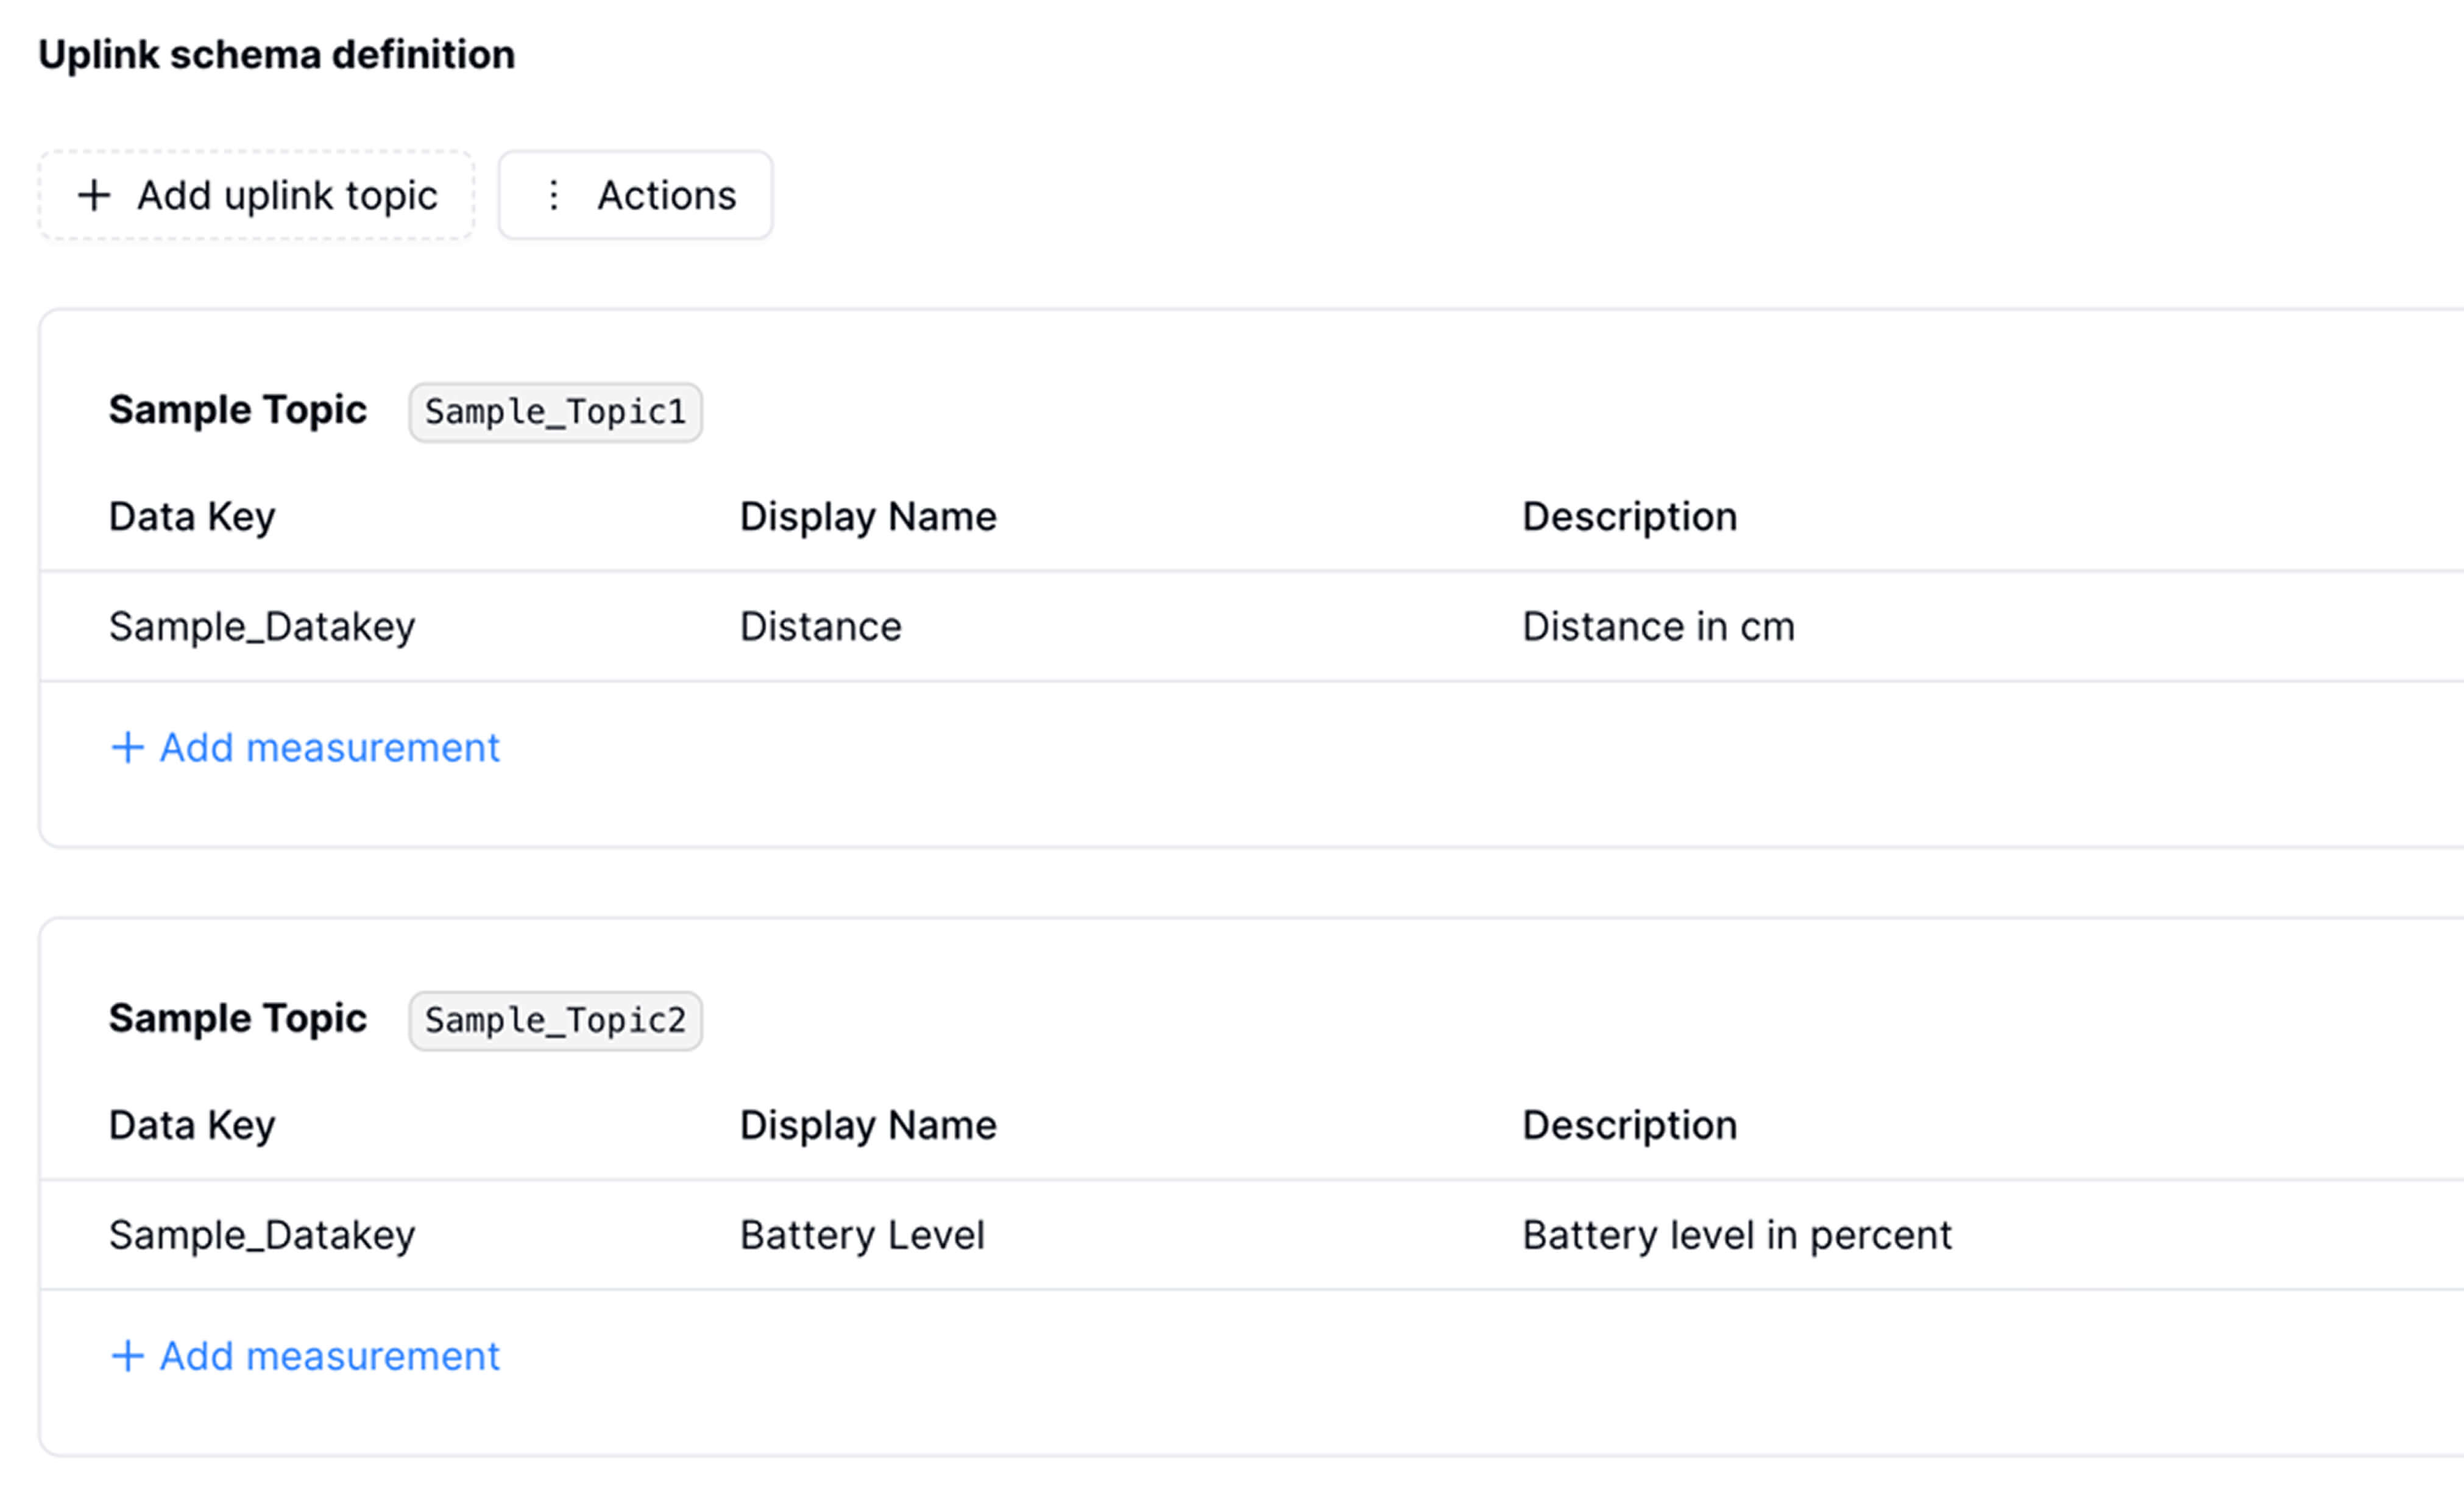Image resolution: width=2464 pixels, height=1500 pixels.
Task: Select the Distance display name cell
Action: point(820,627)
